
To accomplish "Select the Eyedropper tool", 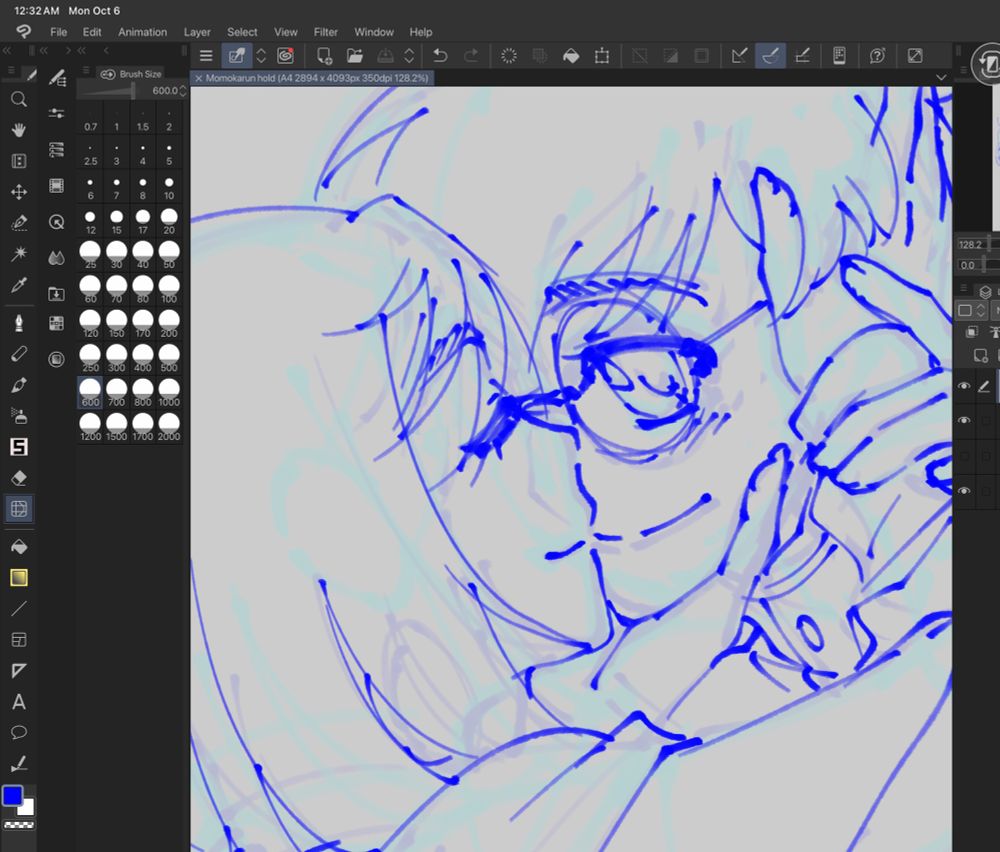I will 18,285.
